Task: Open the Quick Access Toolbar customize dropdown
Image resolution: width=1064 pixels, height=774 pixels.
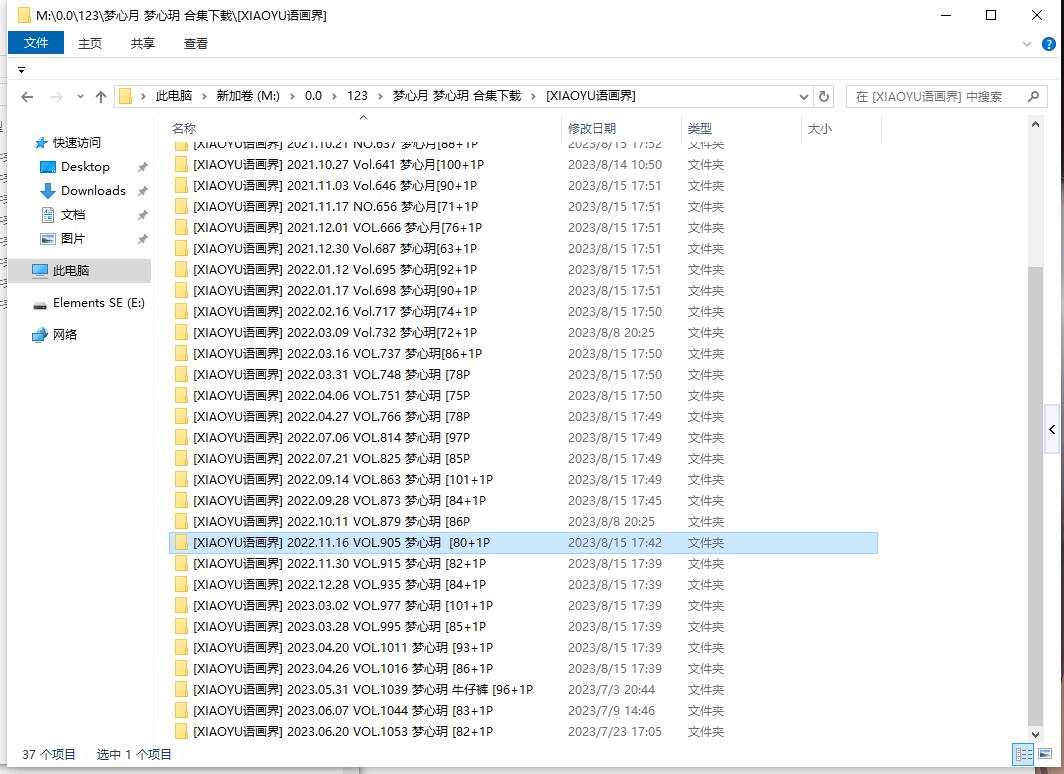Action: pos(21,70)
